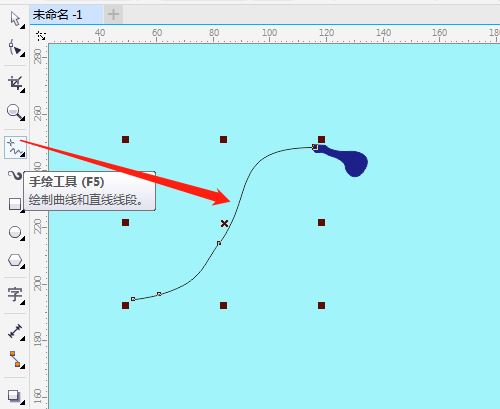
Task: Click the ruler origin corner icon
Action: pos(41,36)
